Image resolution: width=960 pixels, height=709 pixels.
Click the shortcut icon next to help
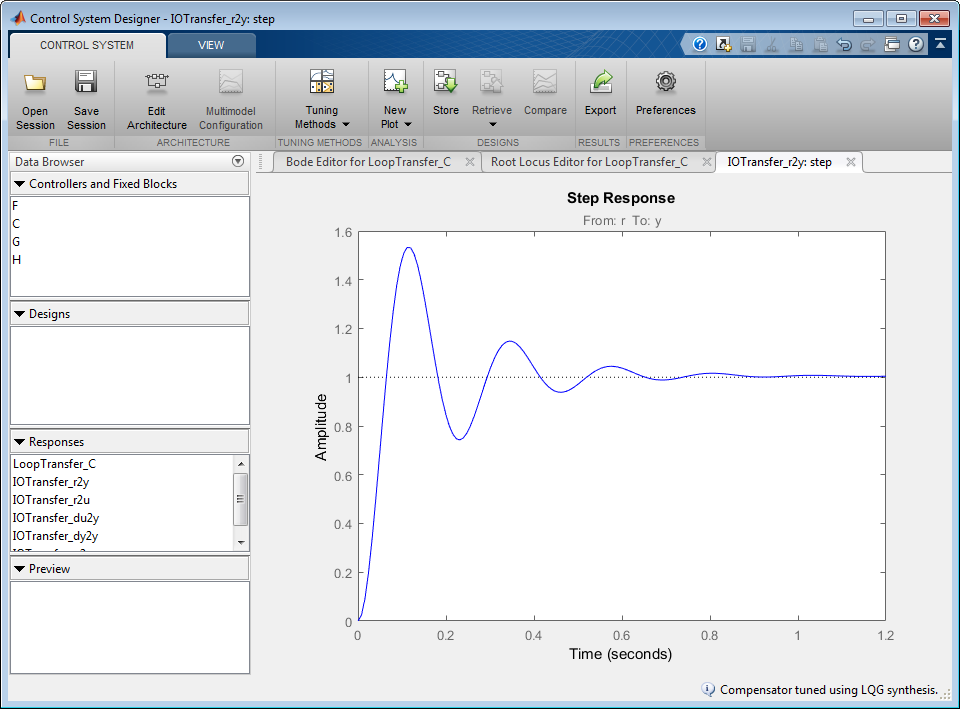pos(724,44)
